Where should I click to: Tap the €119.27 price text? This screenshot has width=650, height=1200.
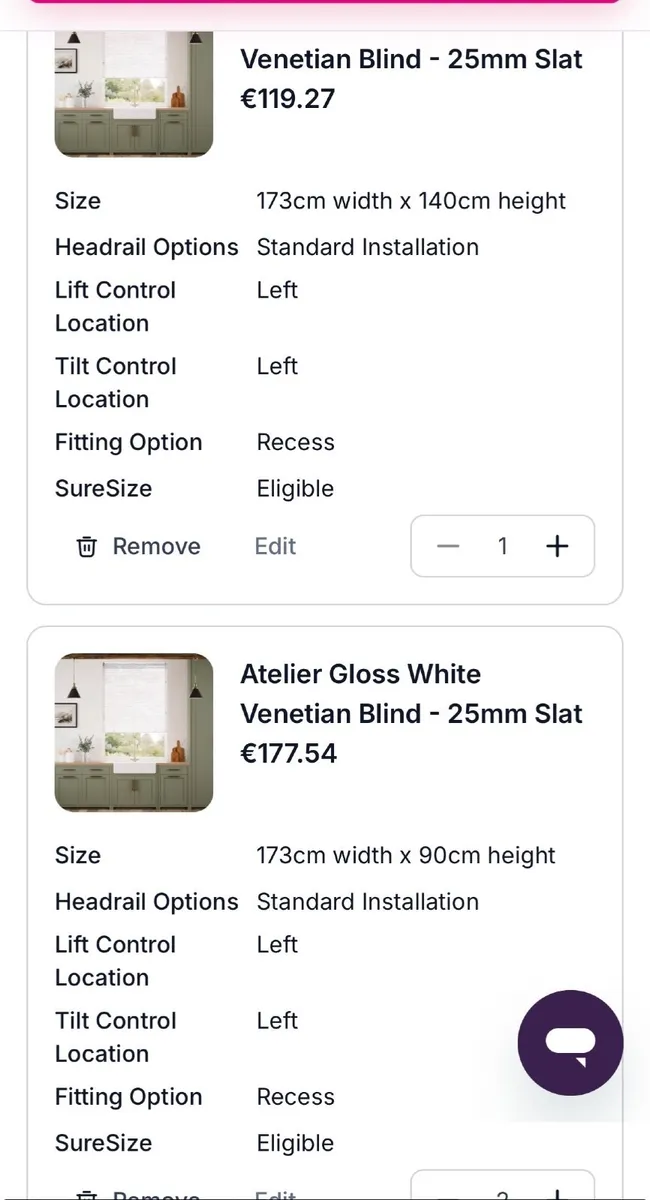tap(288, 98)
